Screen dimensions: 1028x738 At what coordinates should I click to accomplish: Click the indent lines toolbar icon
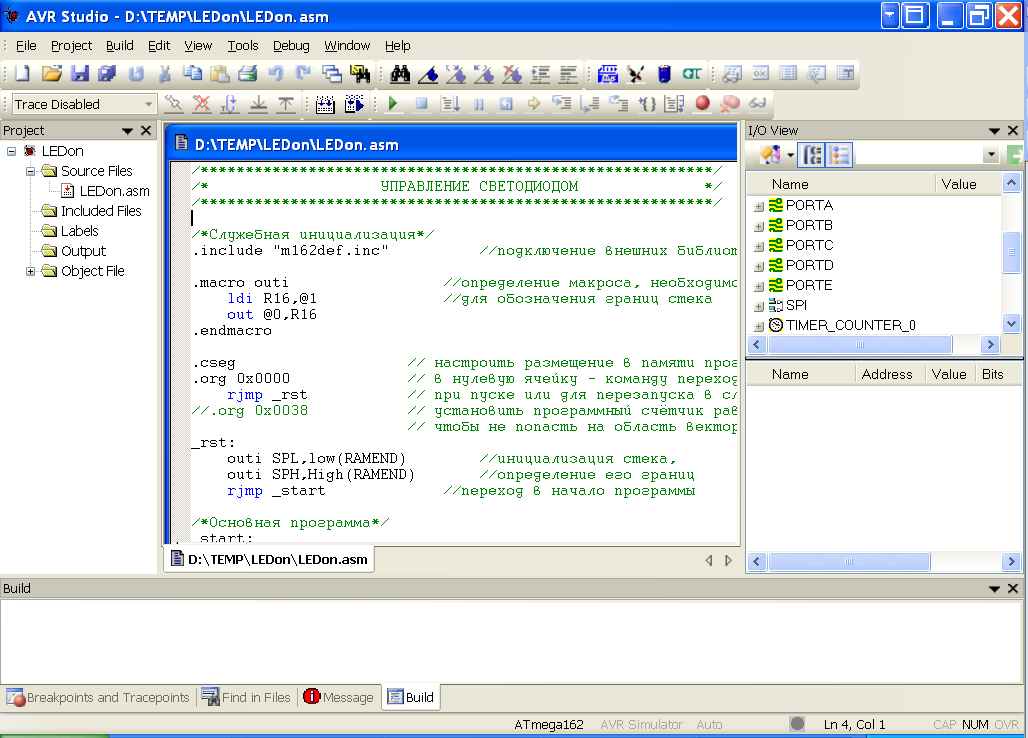pos(541,74)
